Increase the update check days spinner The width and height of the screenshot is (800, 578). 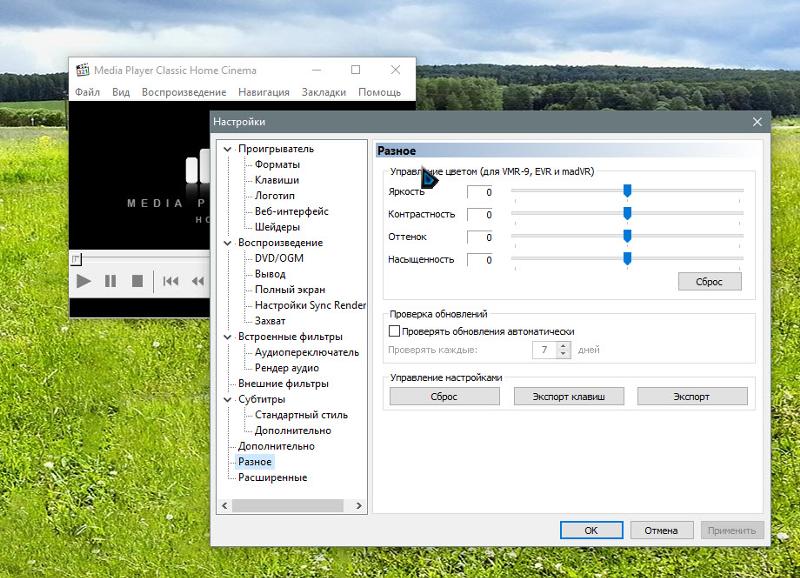pos(563,346)
